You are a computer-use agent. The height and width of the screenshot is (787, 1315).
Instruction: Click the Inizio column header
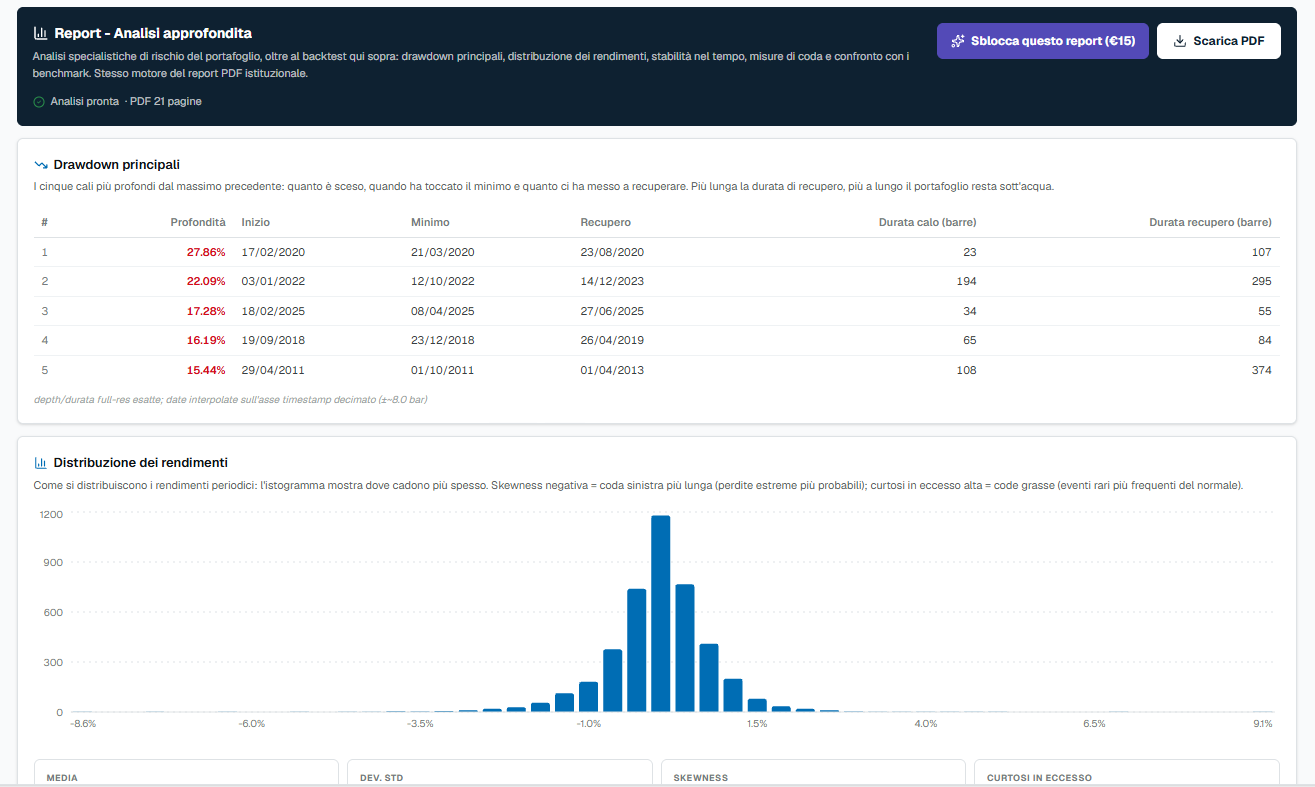(256, 222)
